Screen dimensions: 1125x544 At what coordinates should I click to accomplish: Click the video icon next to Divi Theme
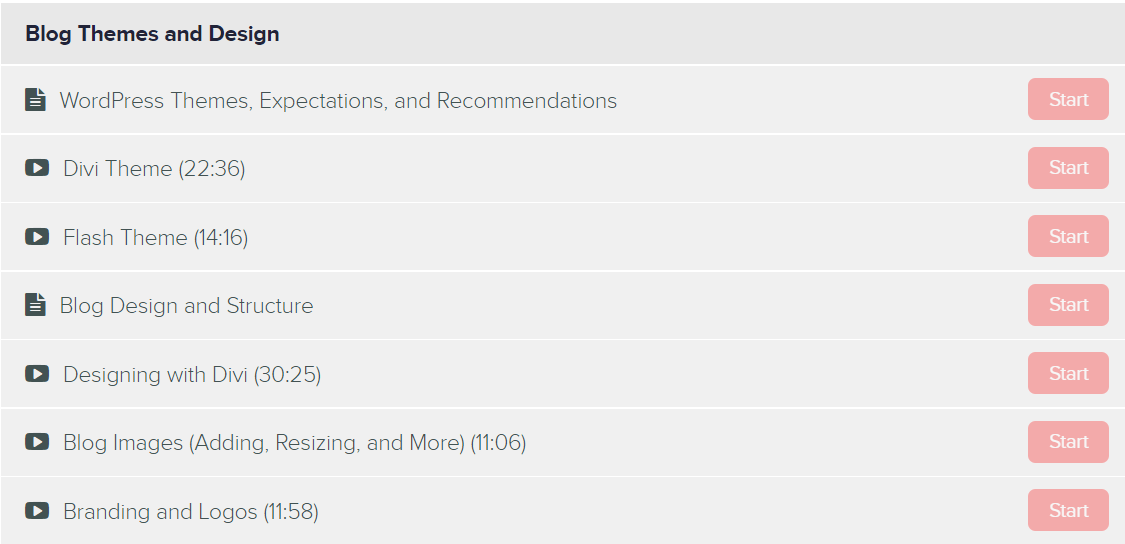[37, 168]
